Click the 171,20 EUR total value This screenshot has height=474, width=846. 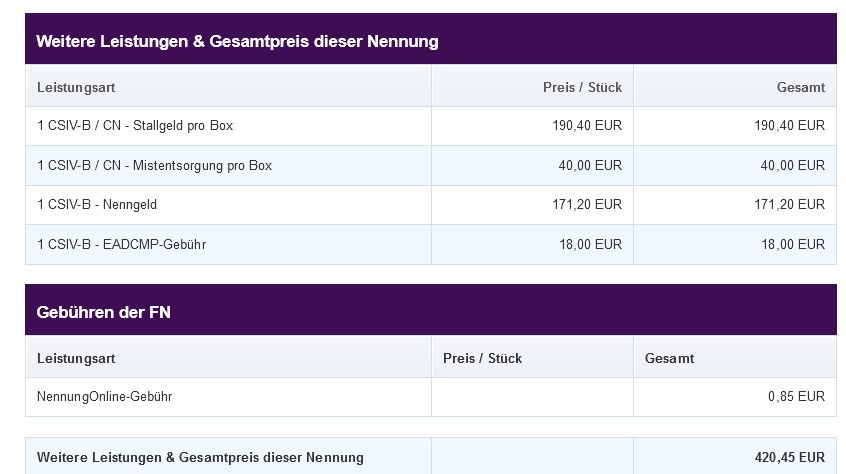coord(790,205)
